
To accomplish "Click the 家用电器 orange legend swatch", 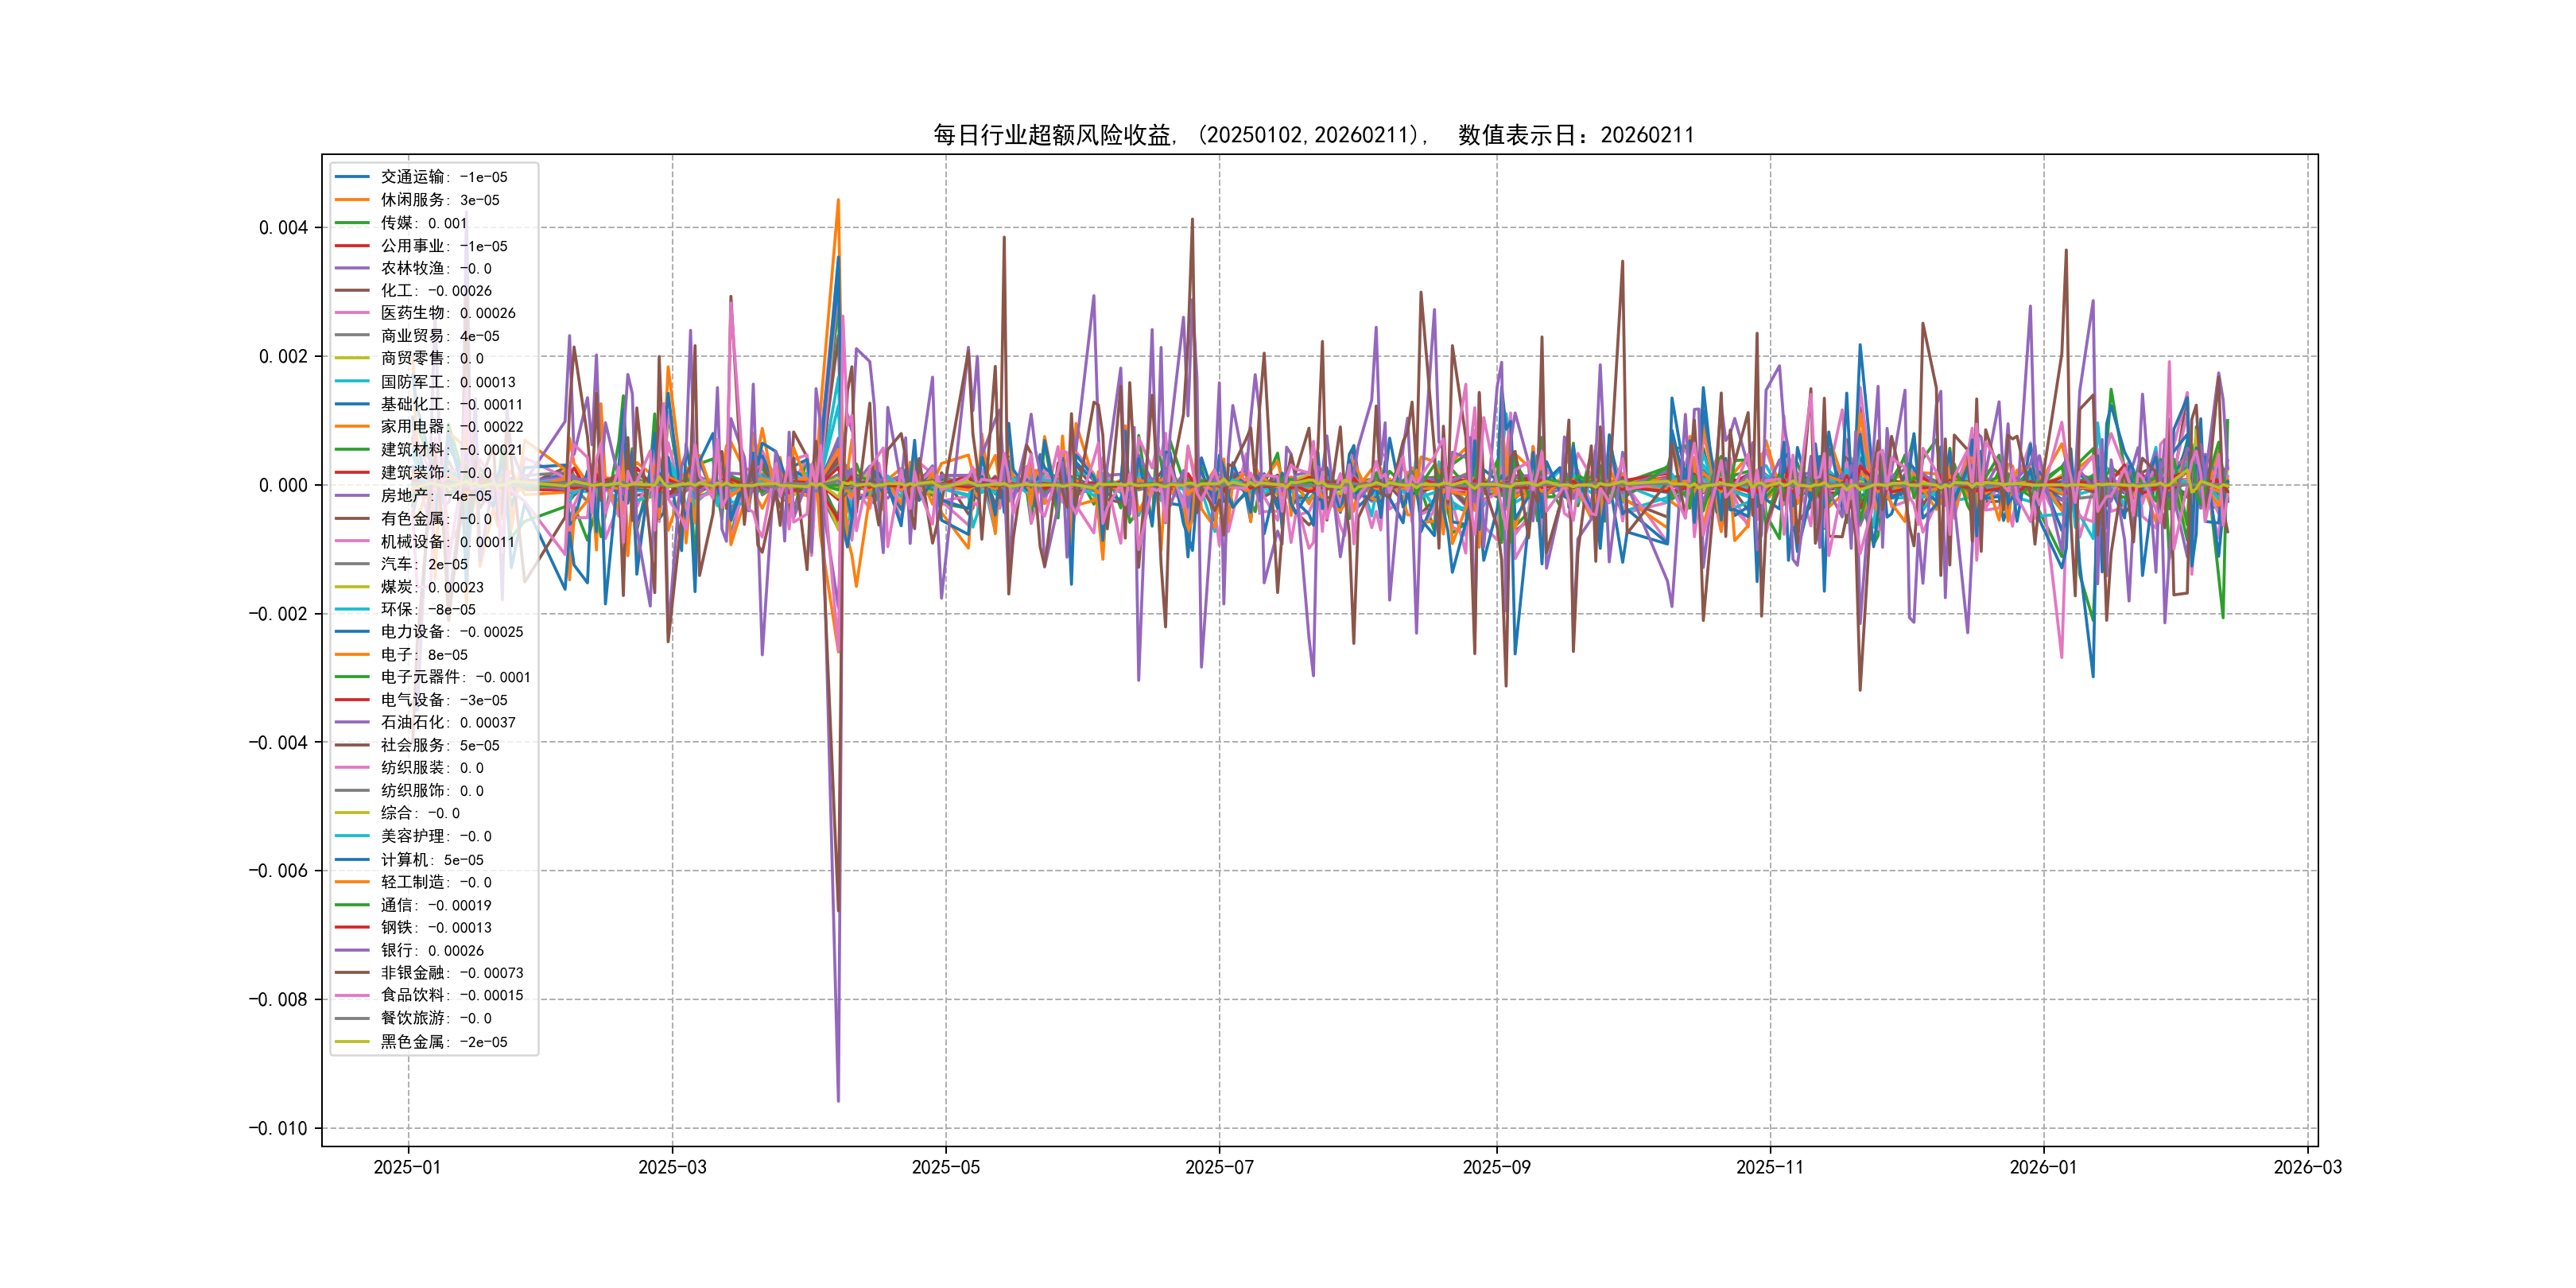I will [x=352, y=427].
